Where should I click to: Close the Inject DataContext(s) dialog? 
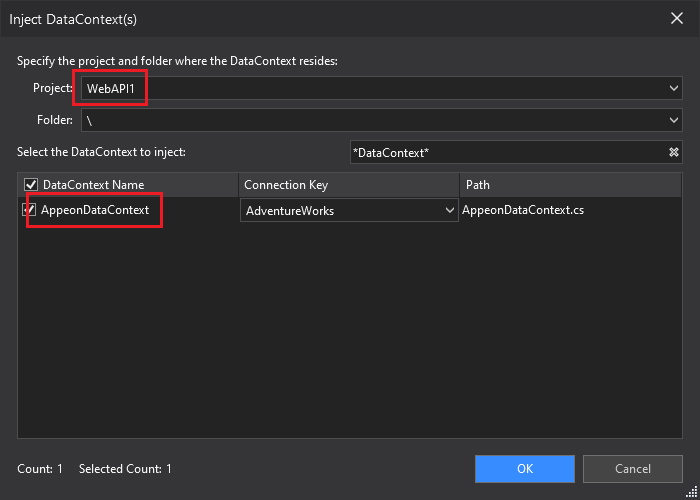point(675,17)
